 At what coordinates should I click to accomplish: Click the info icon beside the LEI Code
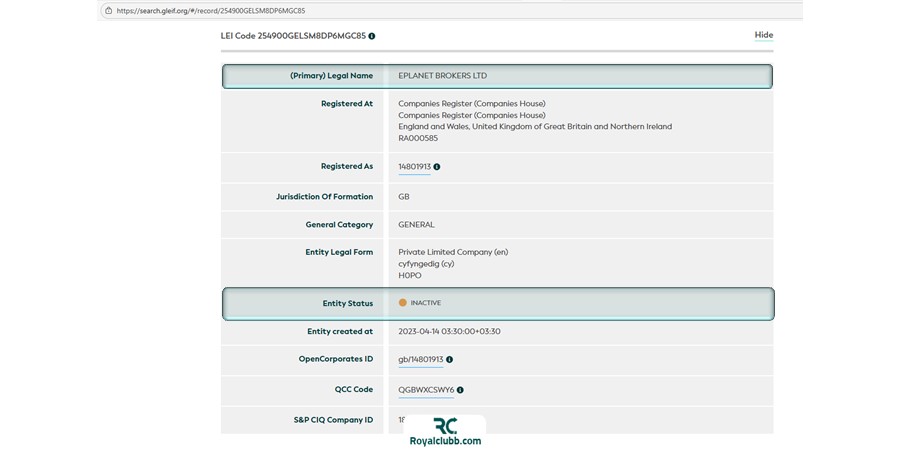click(372, 36)
